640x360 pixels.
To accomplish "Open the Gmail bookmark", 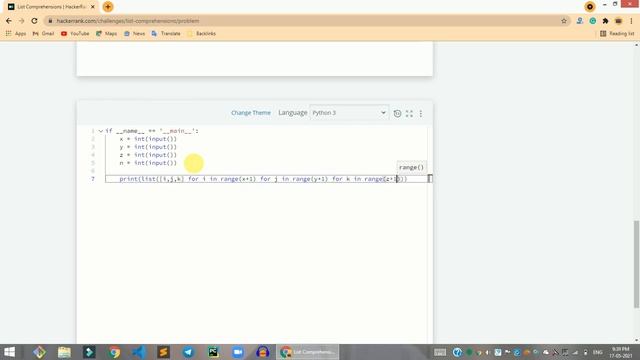I will [x=43, y=33].
